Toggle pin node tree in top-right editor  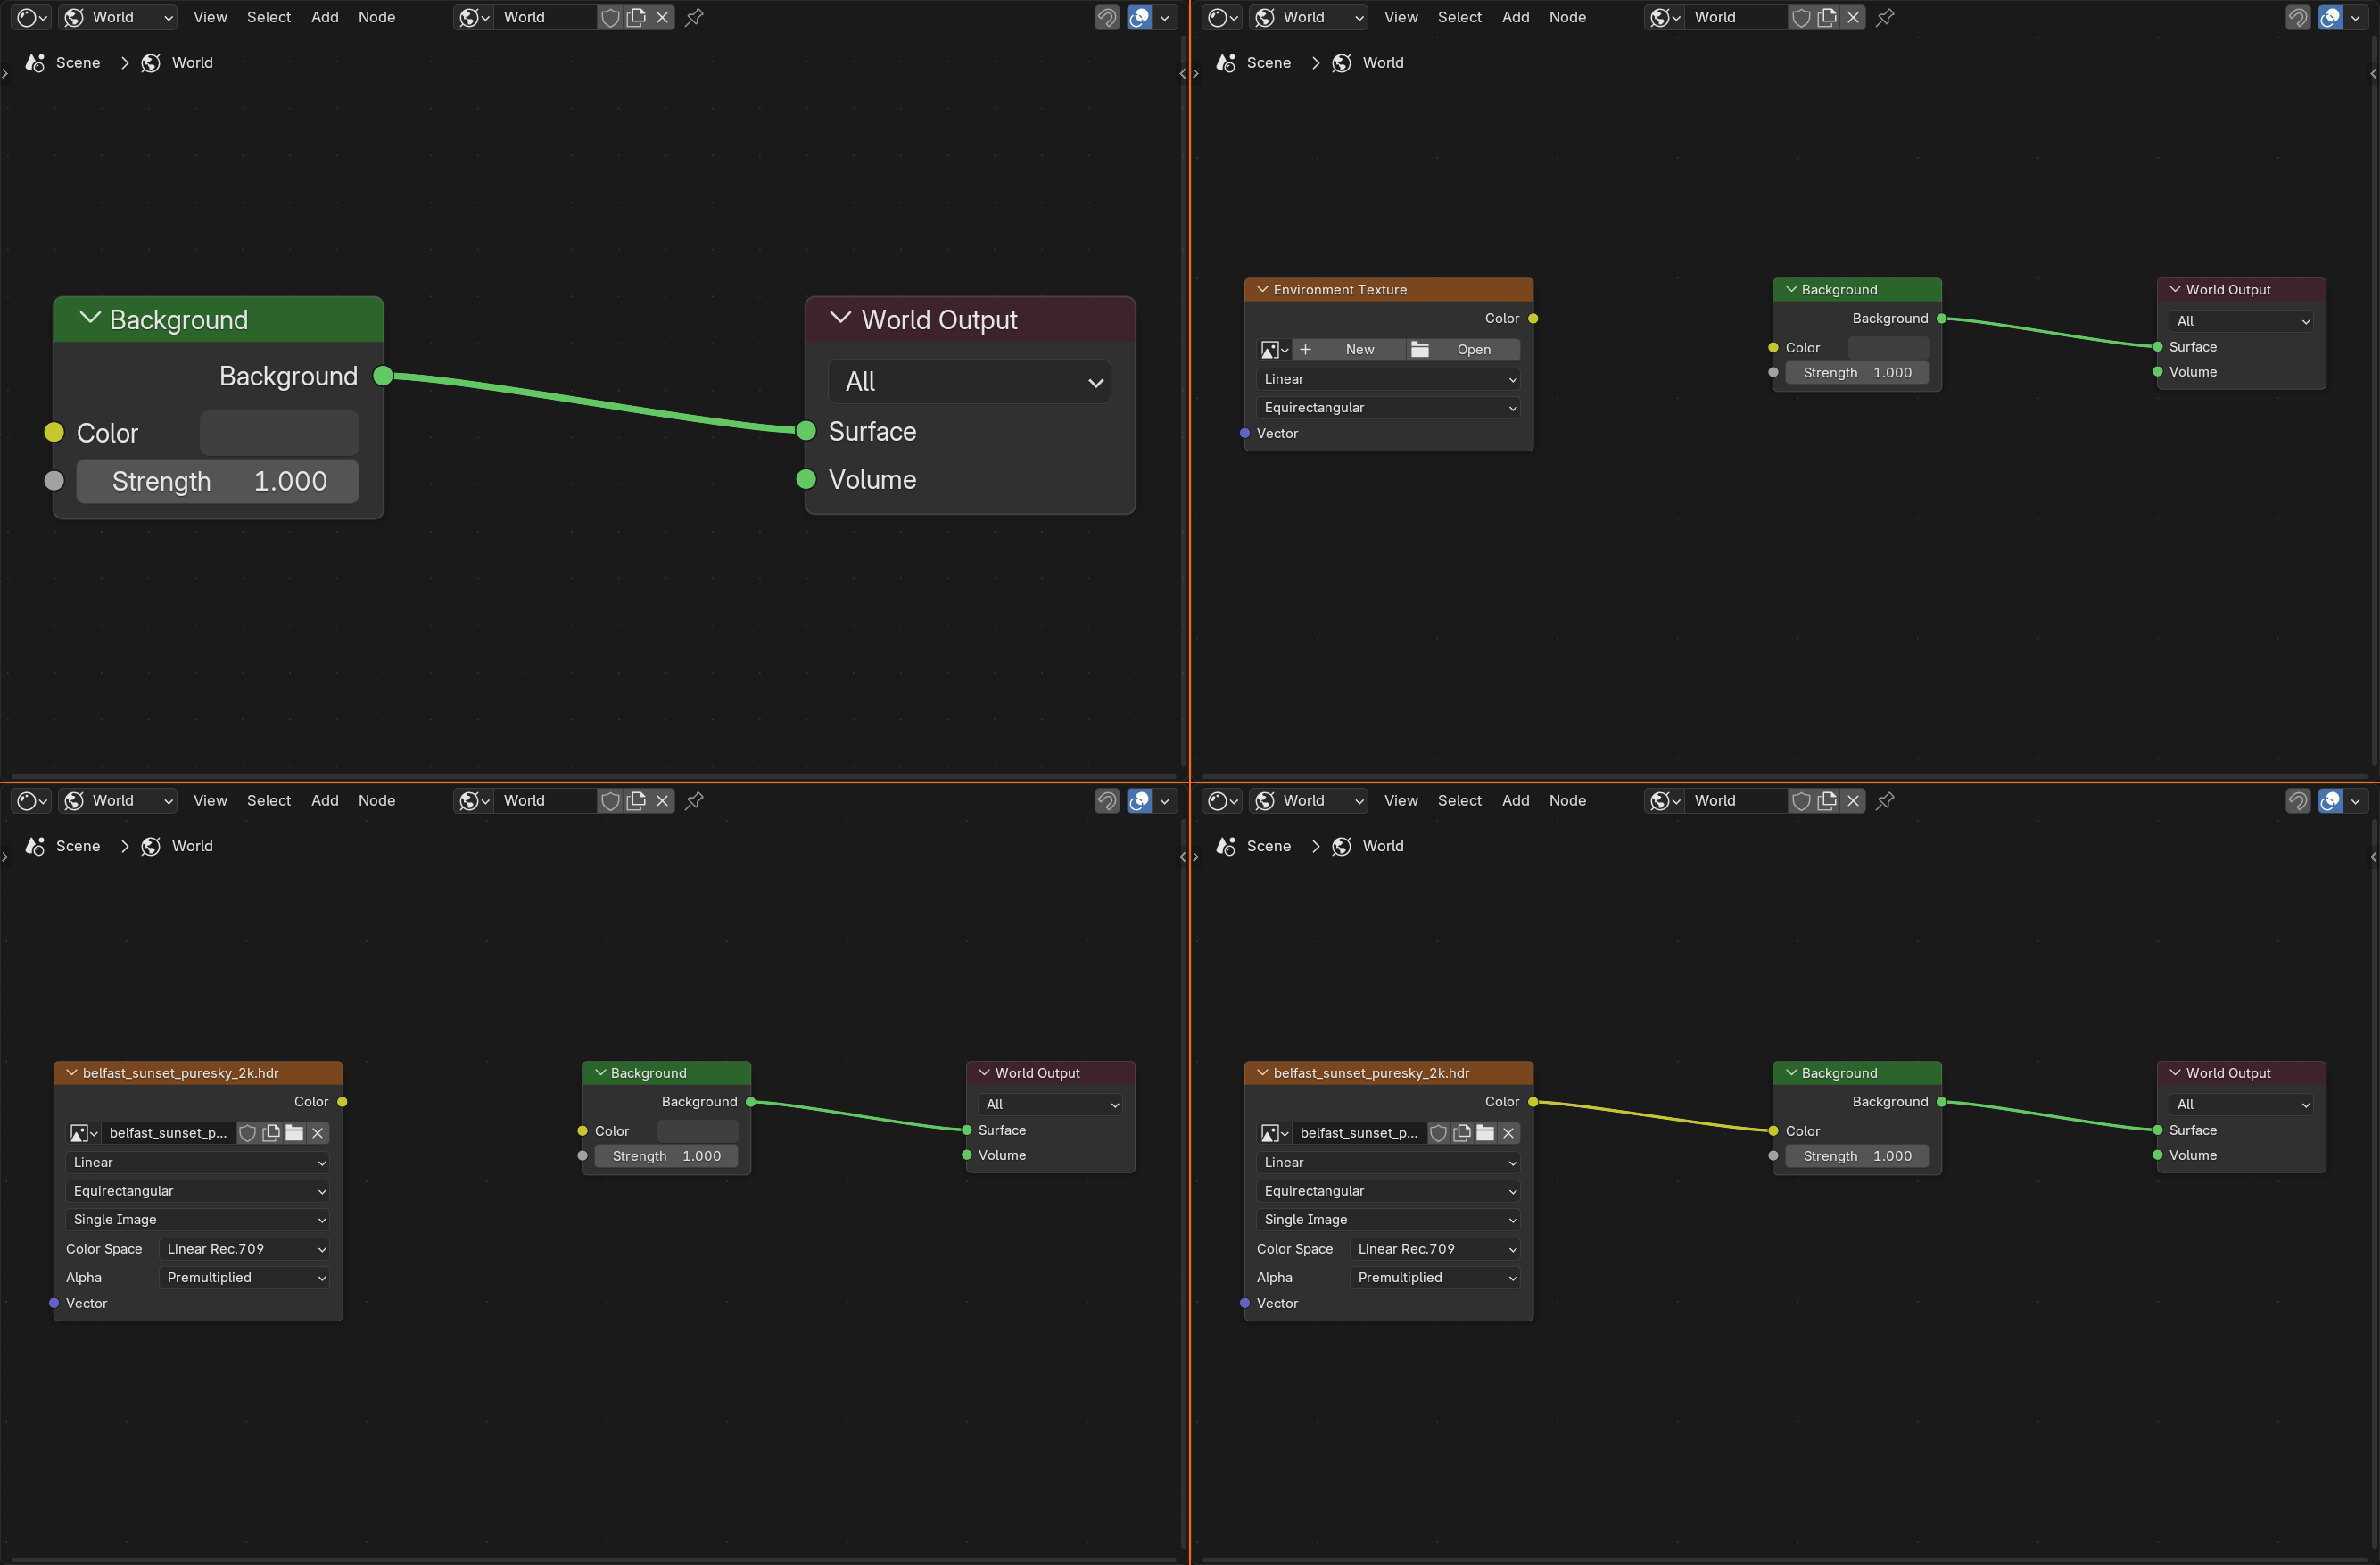click(1885, 17)
